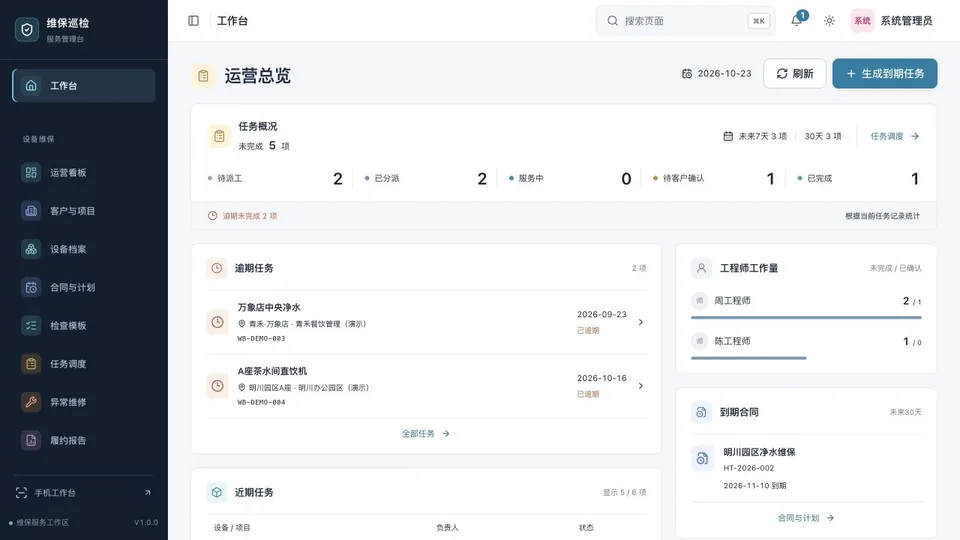Expand chevron on A座茶水间直饮机 row
Screen dimensions: 960x540
click(x=640, y=386)
